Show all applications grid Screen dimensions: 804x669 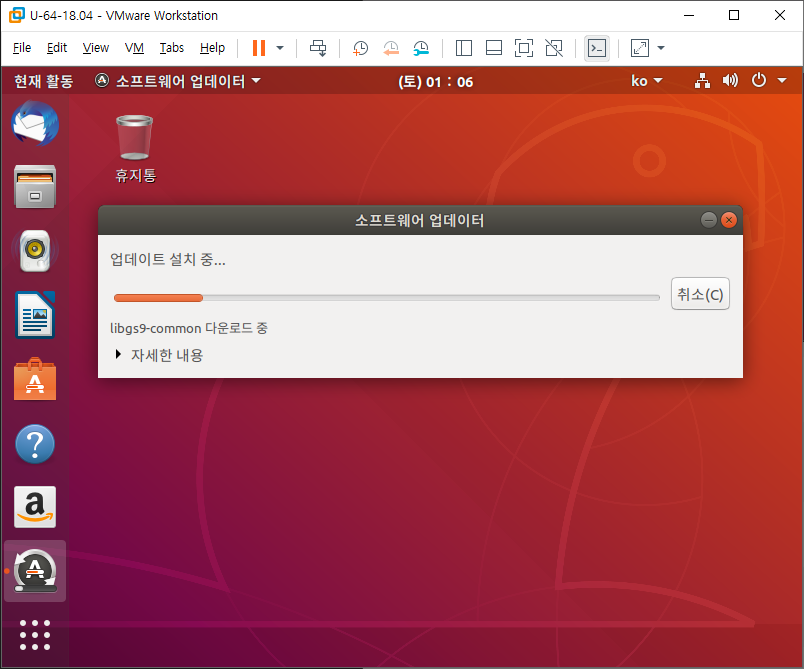(35, 635)
